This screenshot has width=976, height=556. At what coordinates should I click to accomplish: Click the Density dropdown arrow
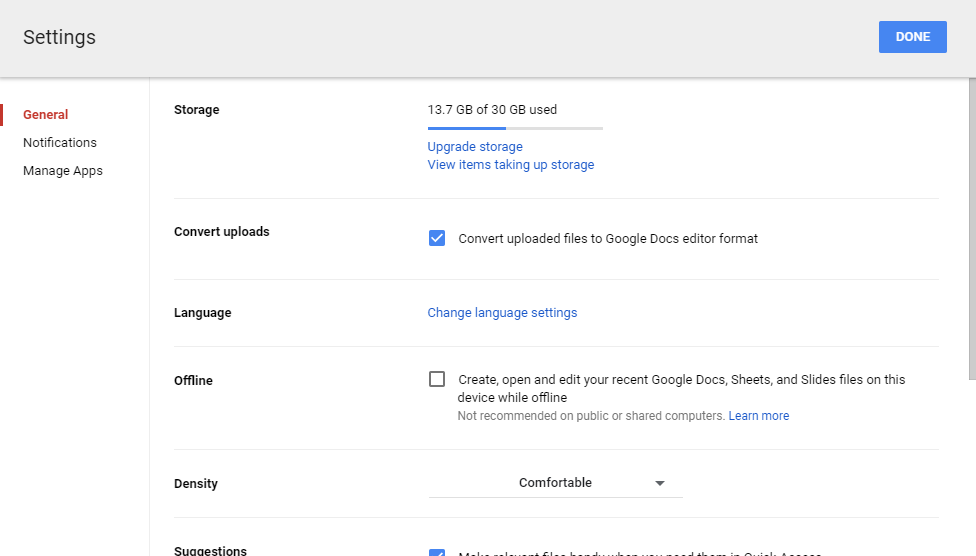660,484
